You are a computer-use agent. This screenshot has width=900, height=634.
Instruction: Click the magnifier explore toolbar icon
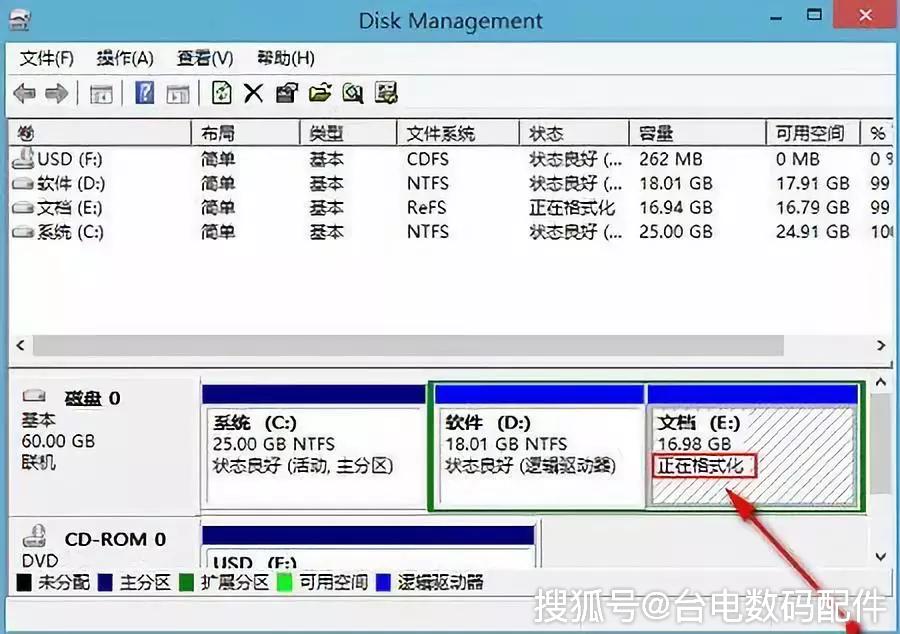353,92
